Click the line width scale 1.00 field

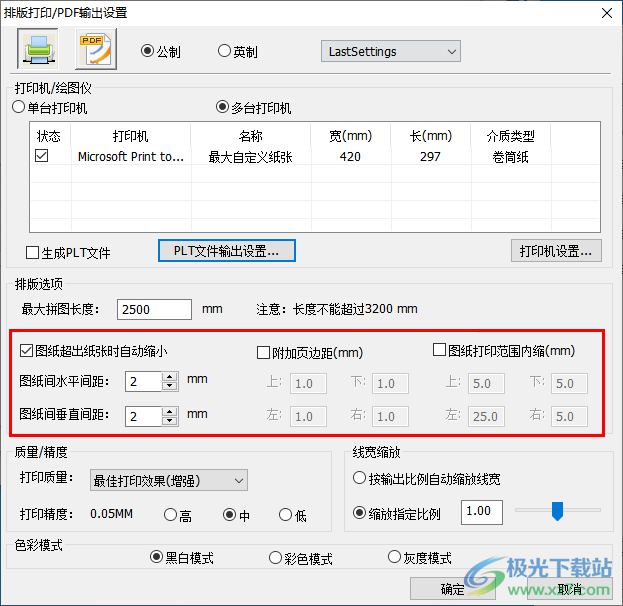[x=482, y=512]
